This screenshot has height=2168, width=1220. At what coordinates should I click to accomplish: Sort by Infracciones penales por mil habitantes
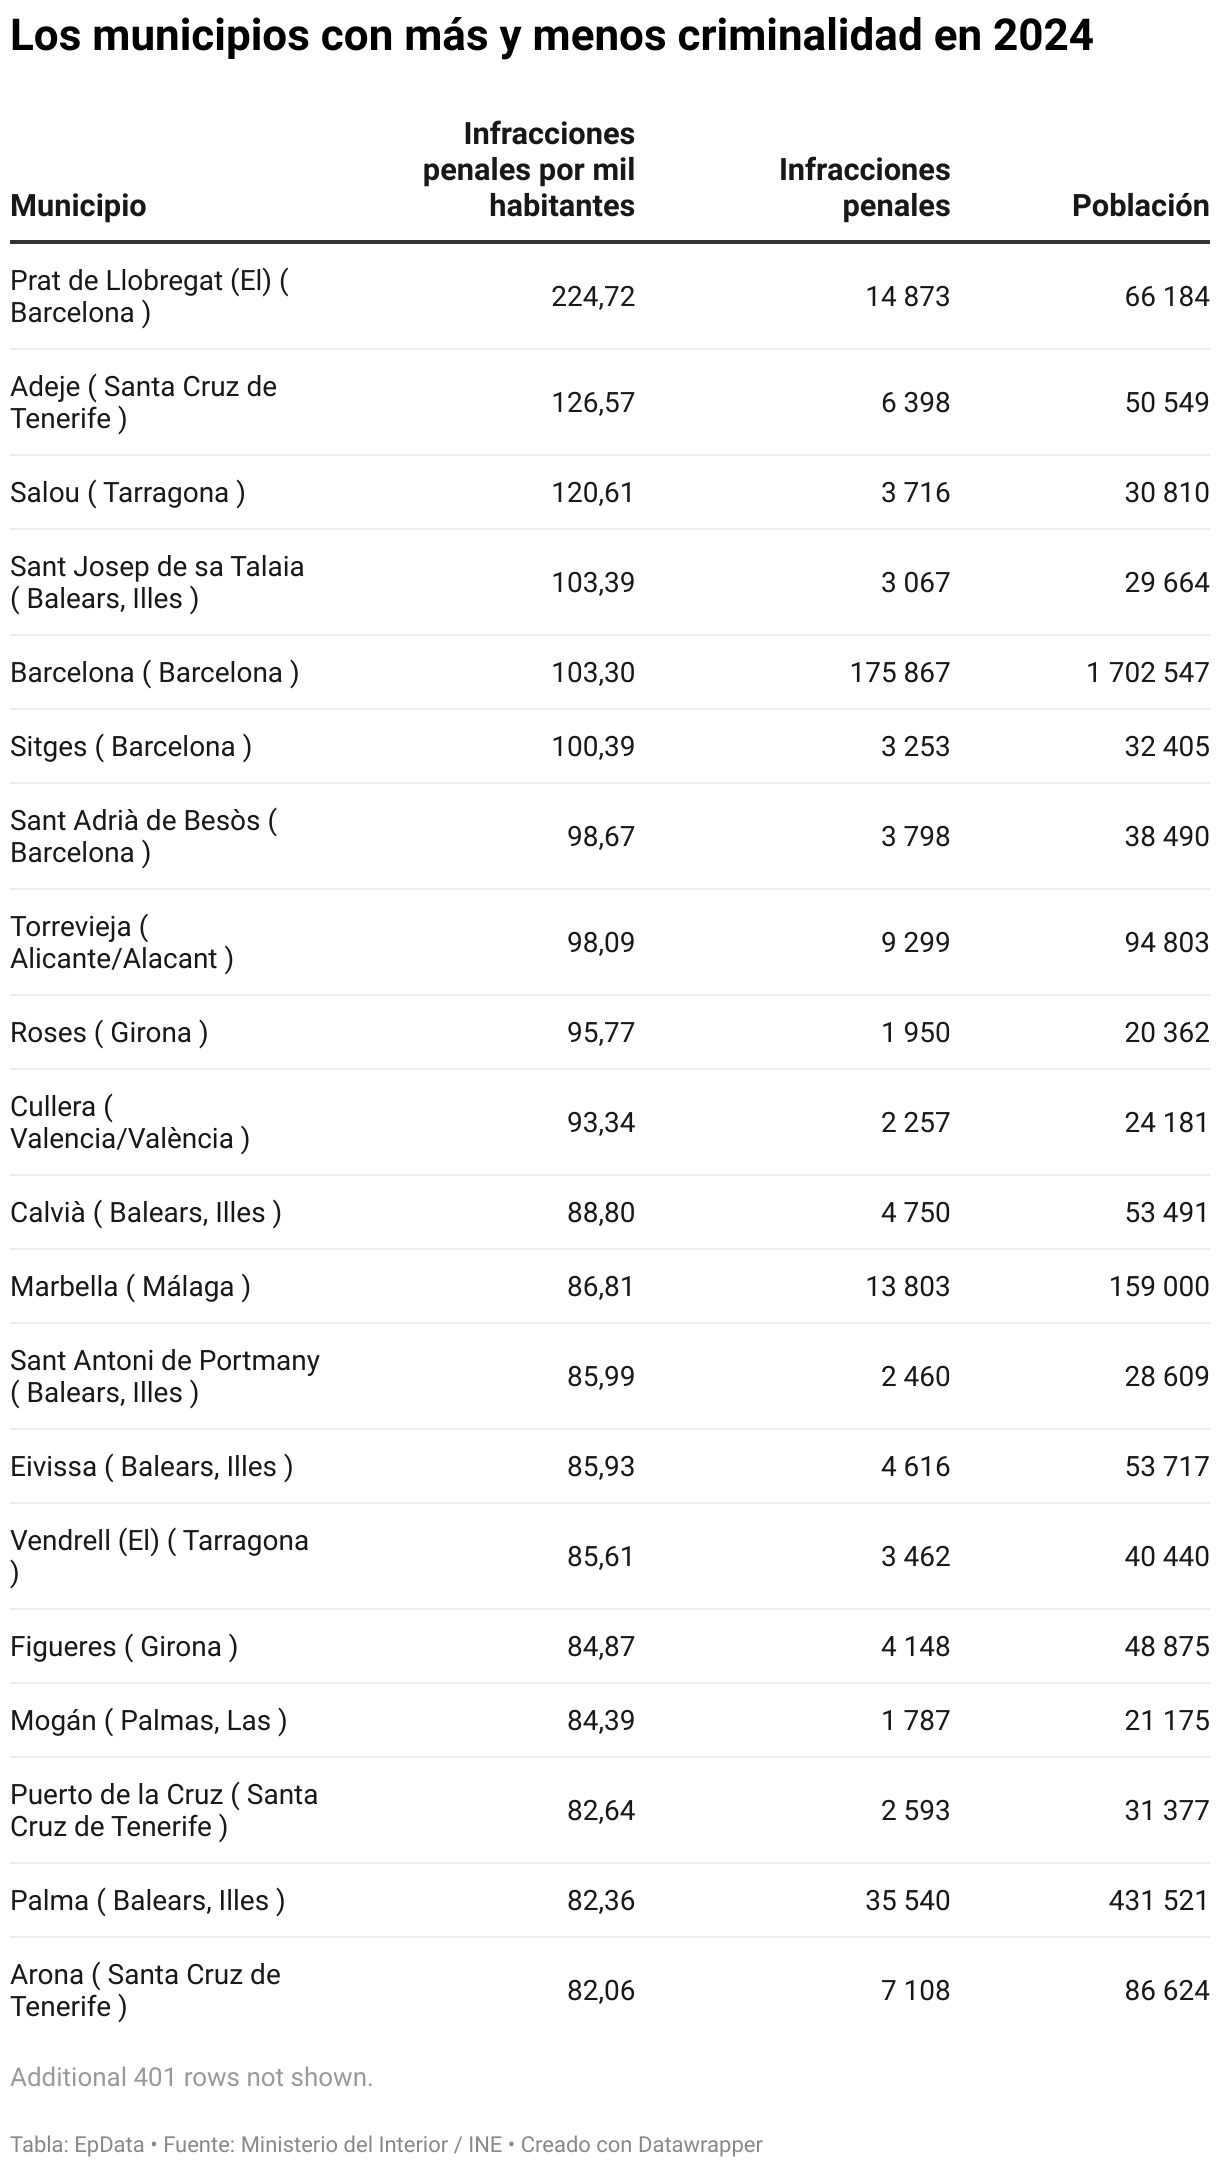pos(529,170)
